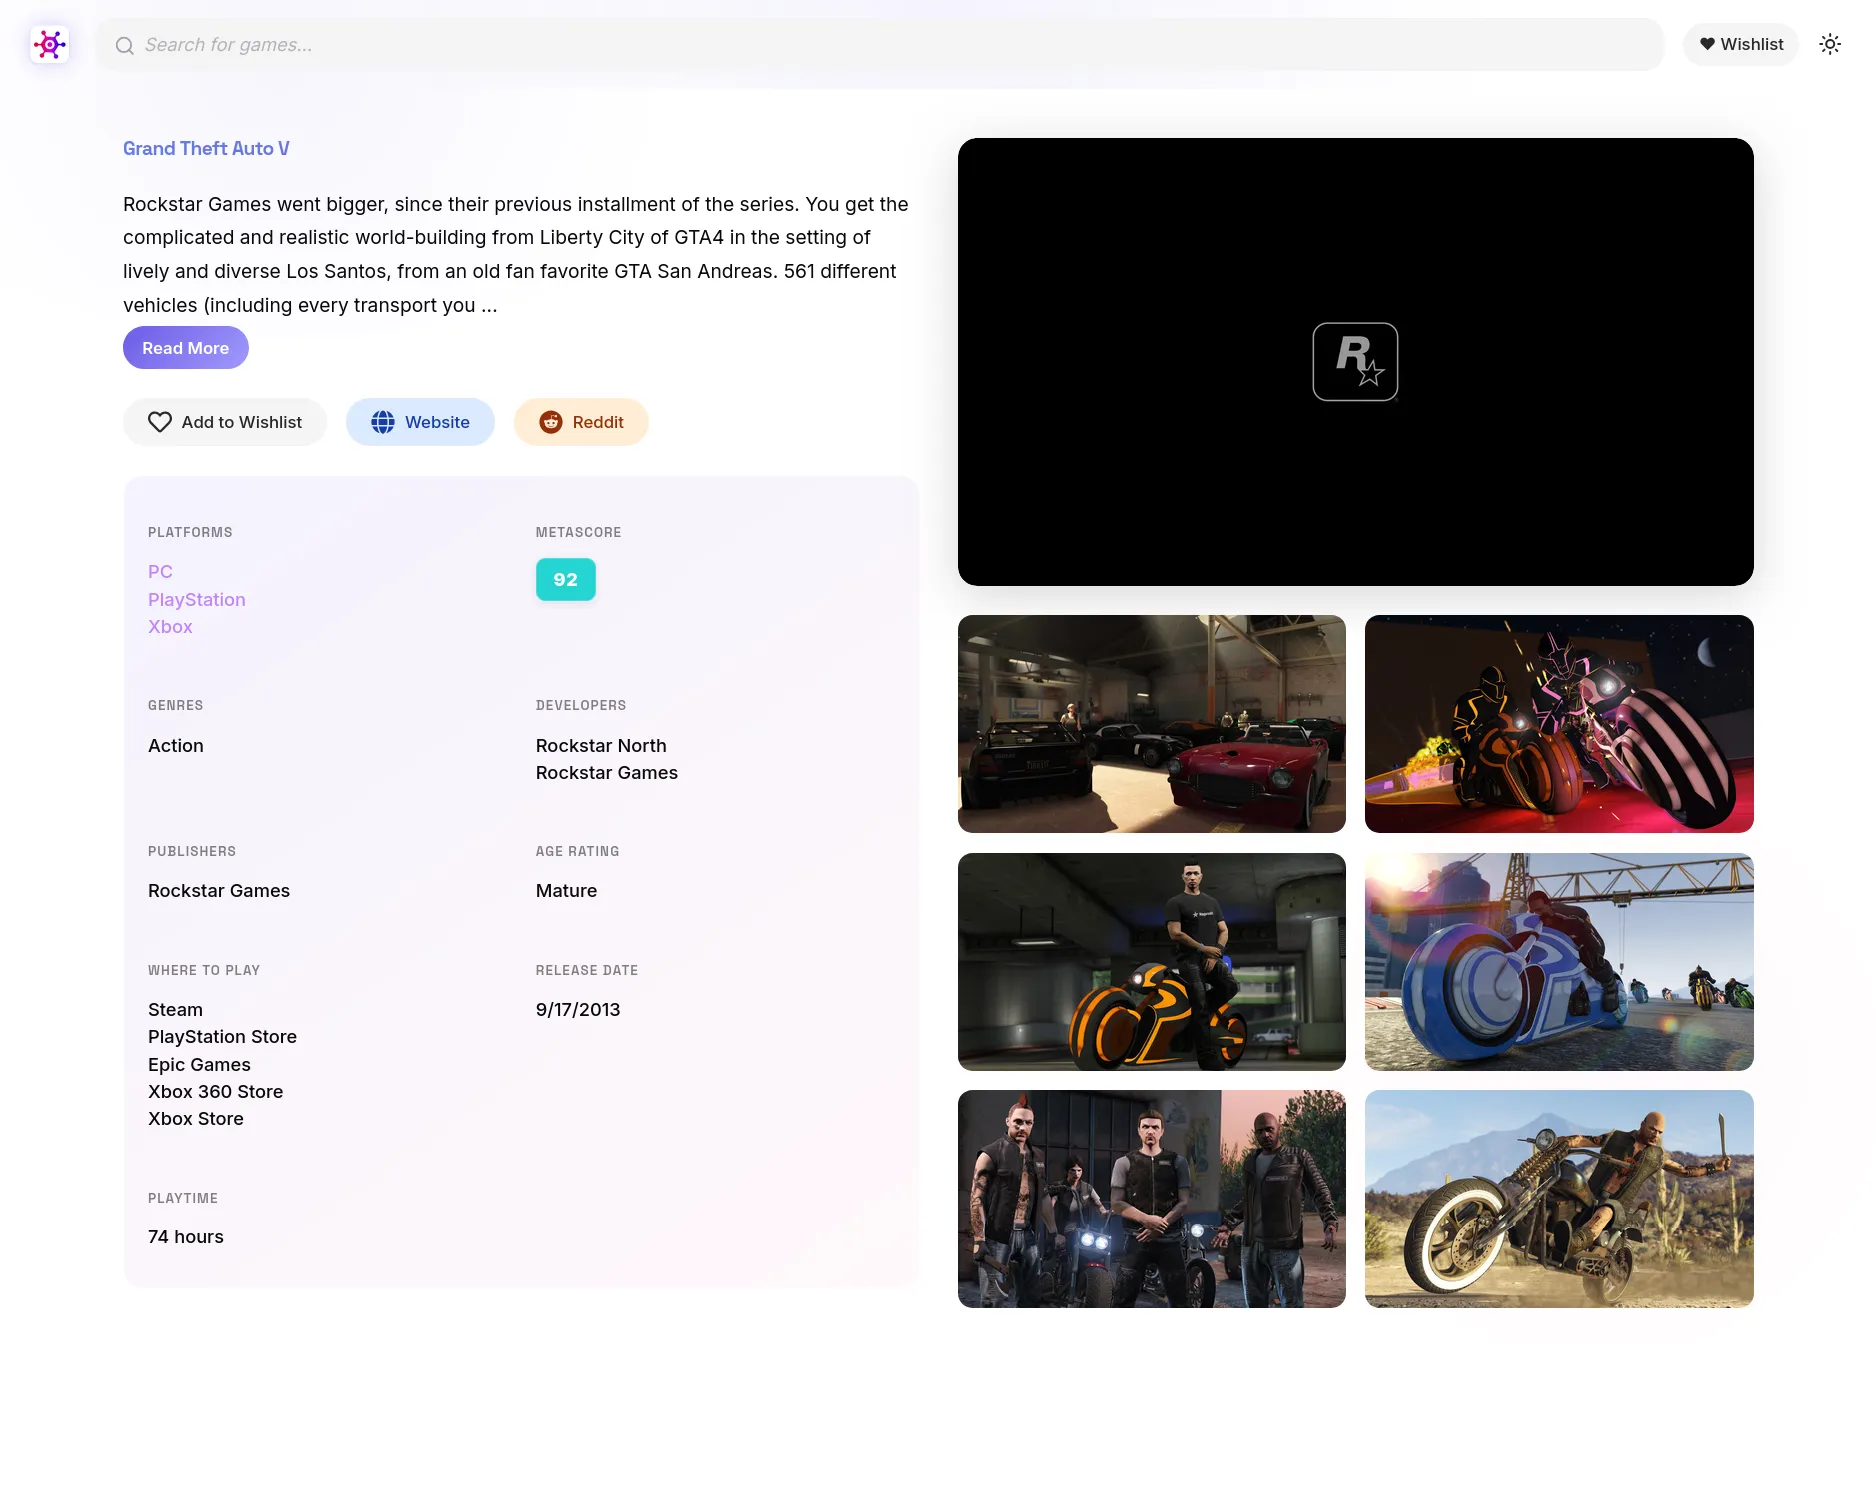The image size is (1876, 1498).
Task: Click Steam under Where to Play
Action: [175, 1010]
